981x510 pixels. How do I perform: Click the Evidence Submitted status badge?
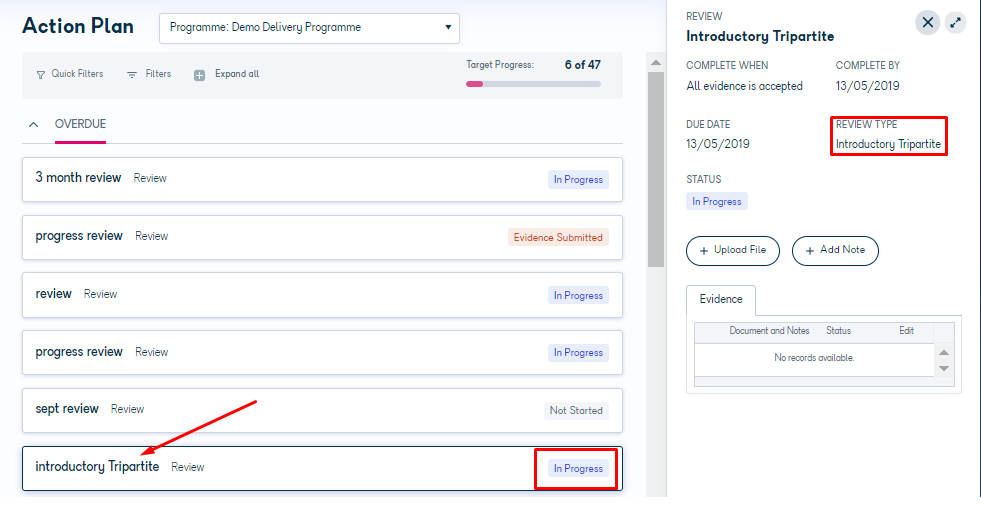point(558,238)
